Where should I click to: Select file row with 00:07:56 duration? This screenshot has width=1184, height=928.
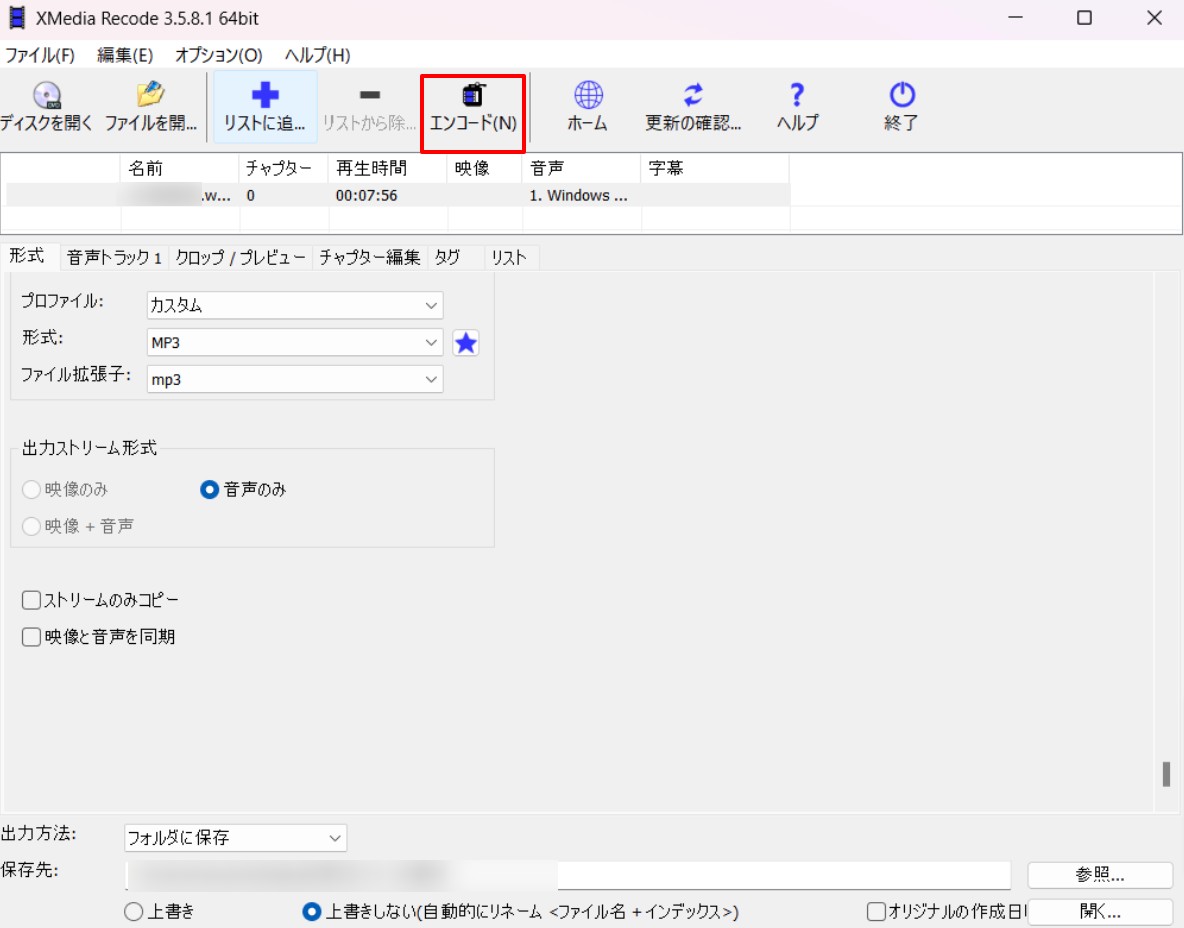[398, 195]
